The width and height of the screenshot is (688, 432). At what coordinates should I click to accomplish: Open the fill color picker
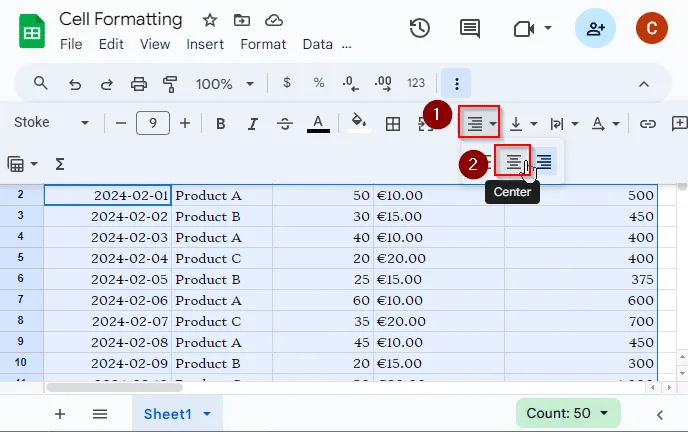[359, 123]
